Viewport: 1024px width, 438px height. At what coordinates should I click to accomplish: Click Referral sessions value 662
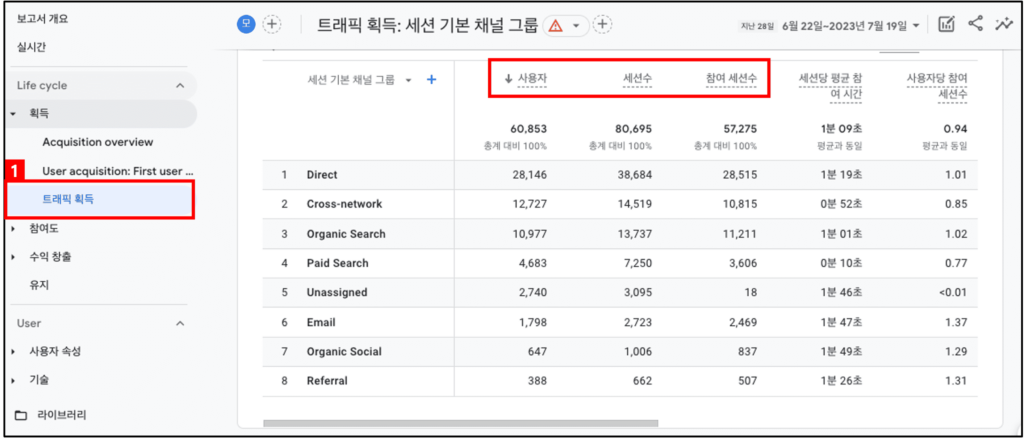coord(643,381)
